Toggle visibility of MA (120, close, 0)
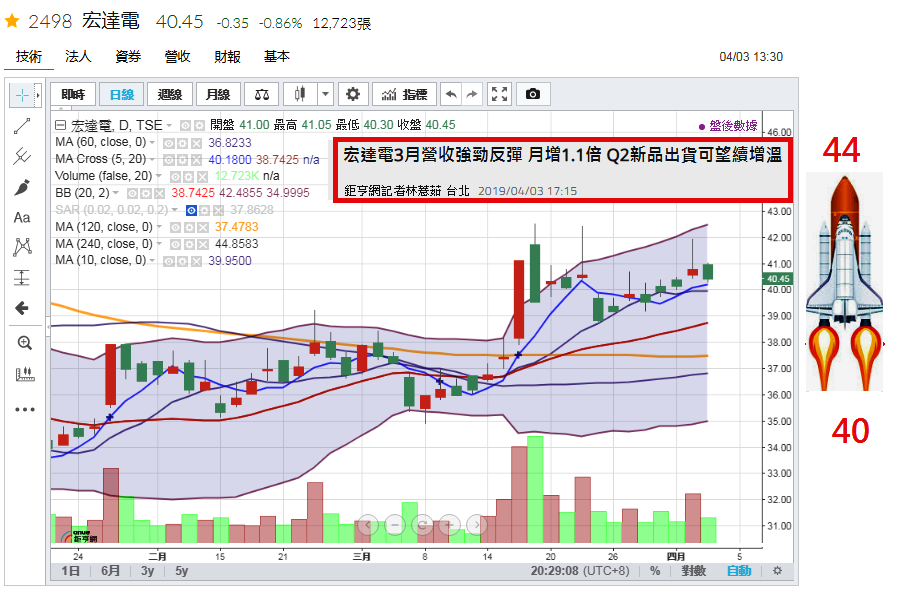Viewport: 901px width, 600px height. 176,228
